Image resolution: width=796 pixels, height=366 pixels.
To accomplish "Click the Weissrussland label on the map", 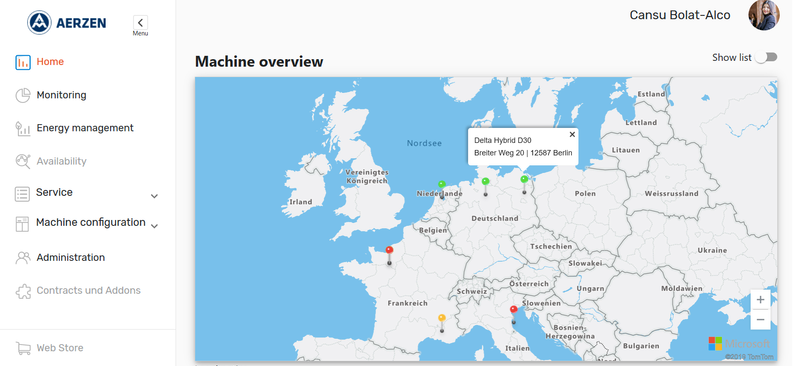I will (672, 193).
